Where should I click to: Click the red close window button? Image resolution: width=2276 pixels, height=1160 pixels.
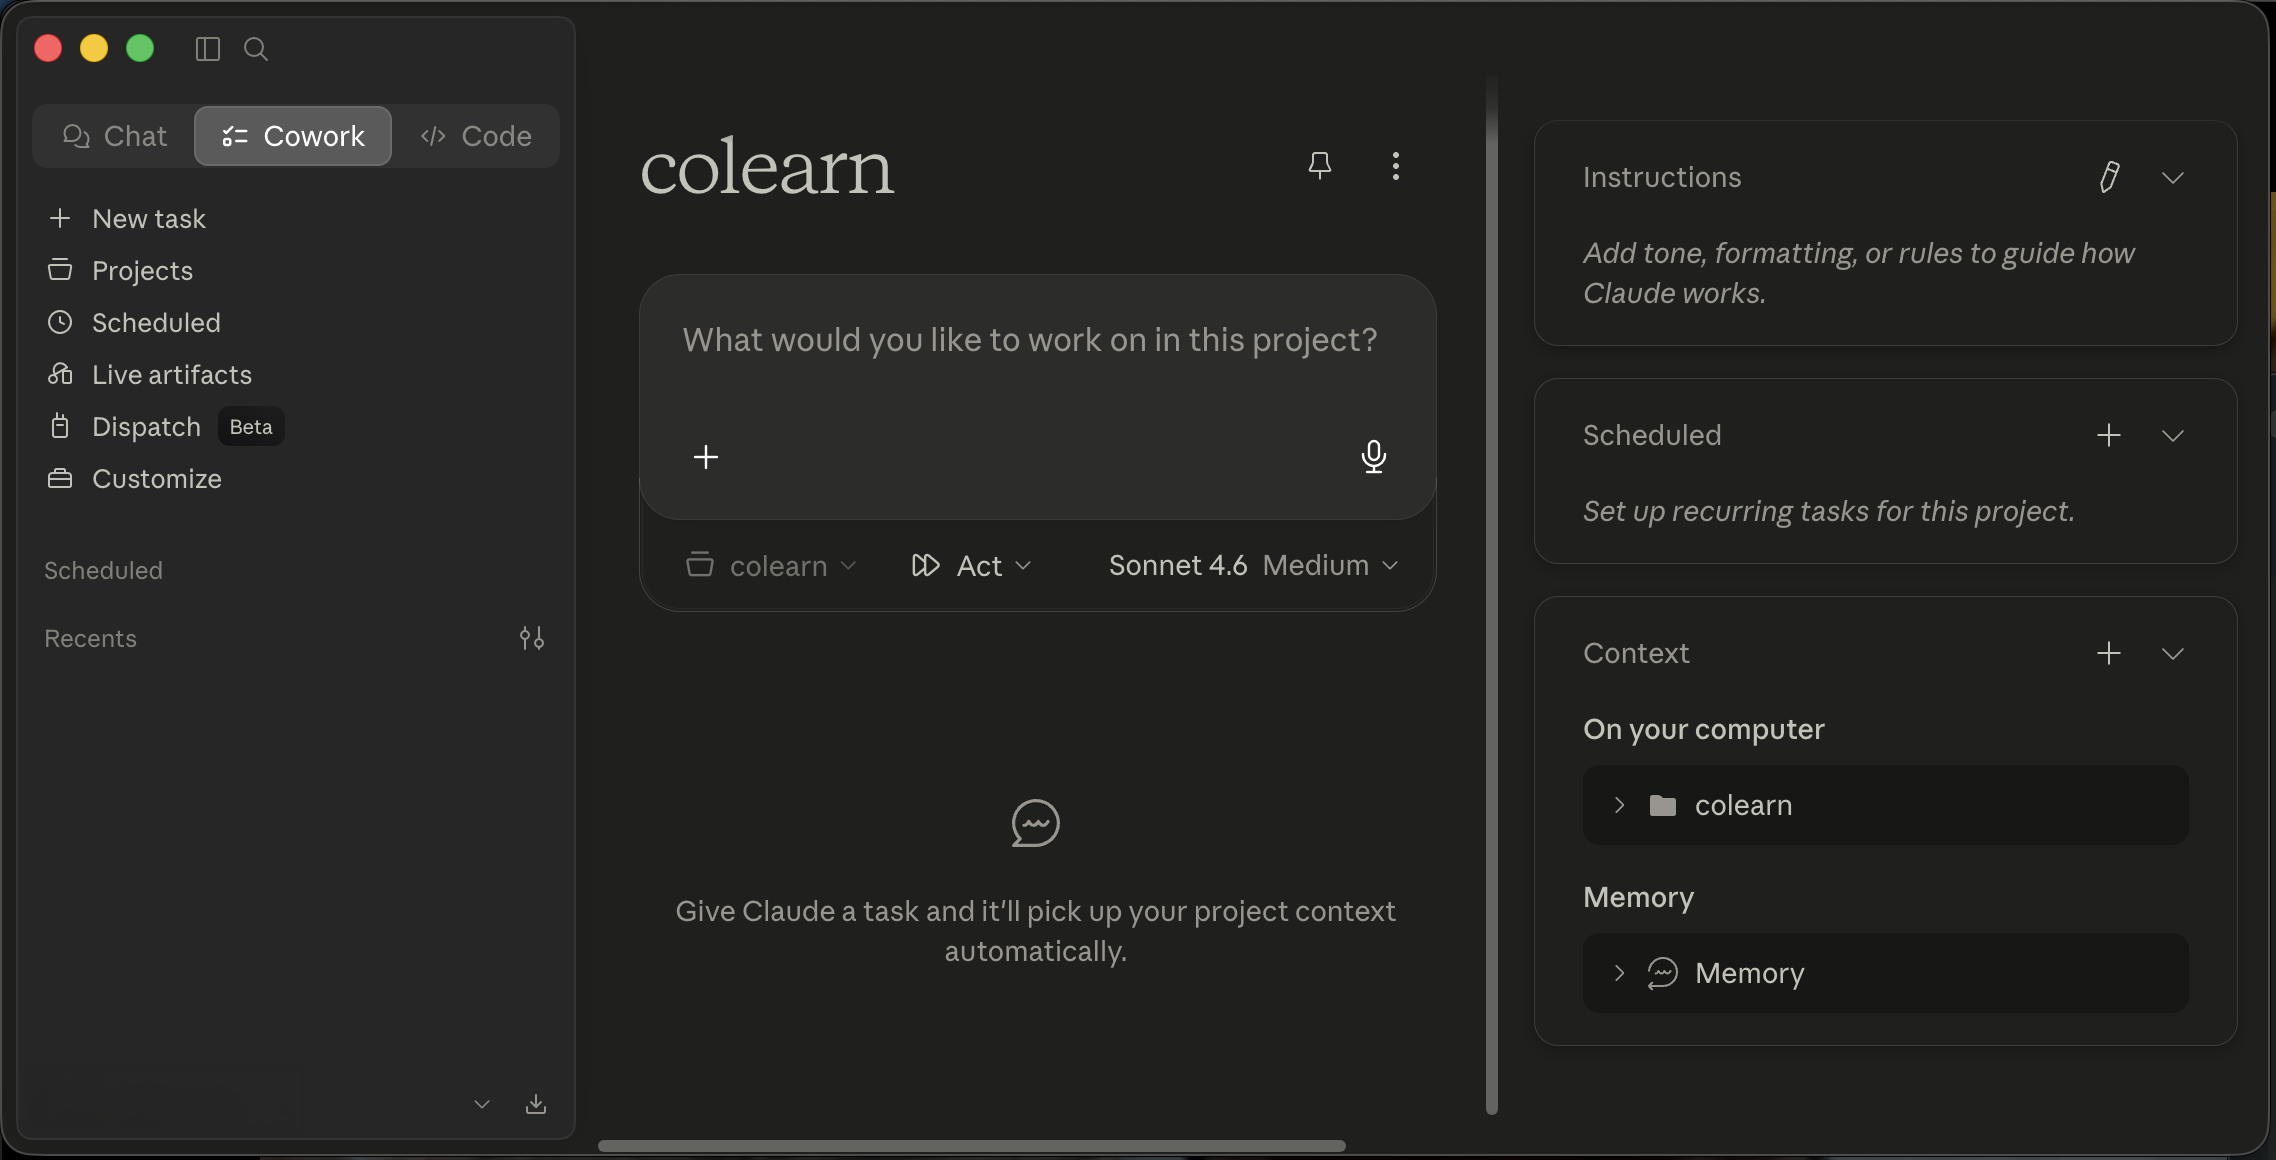pyautogui.click(x=48, y=49)
